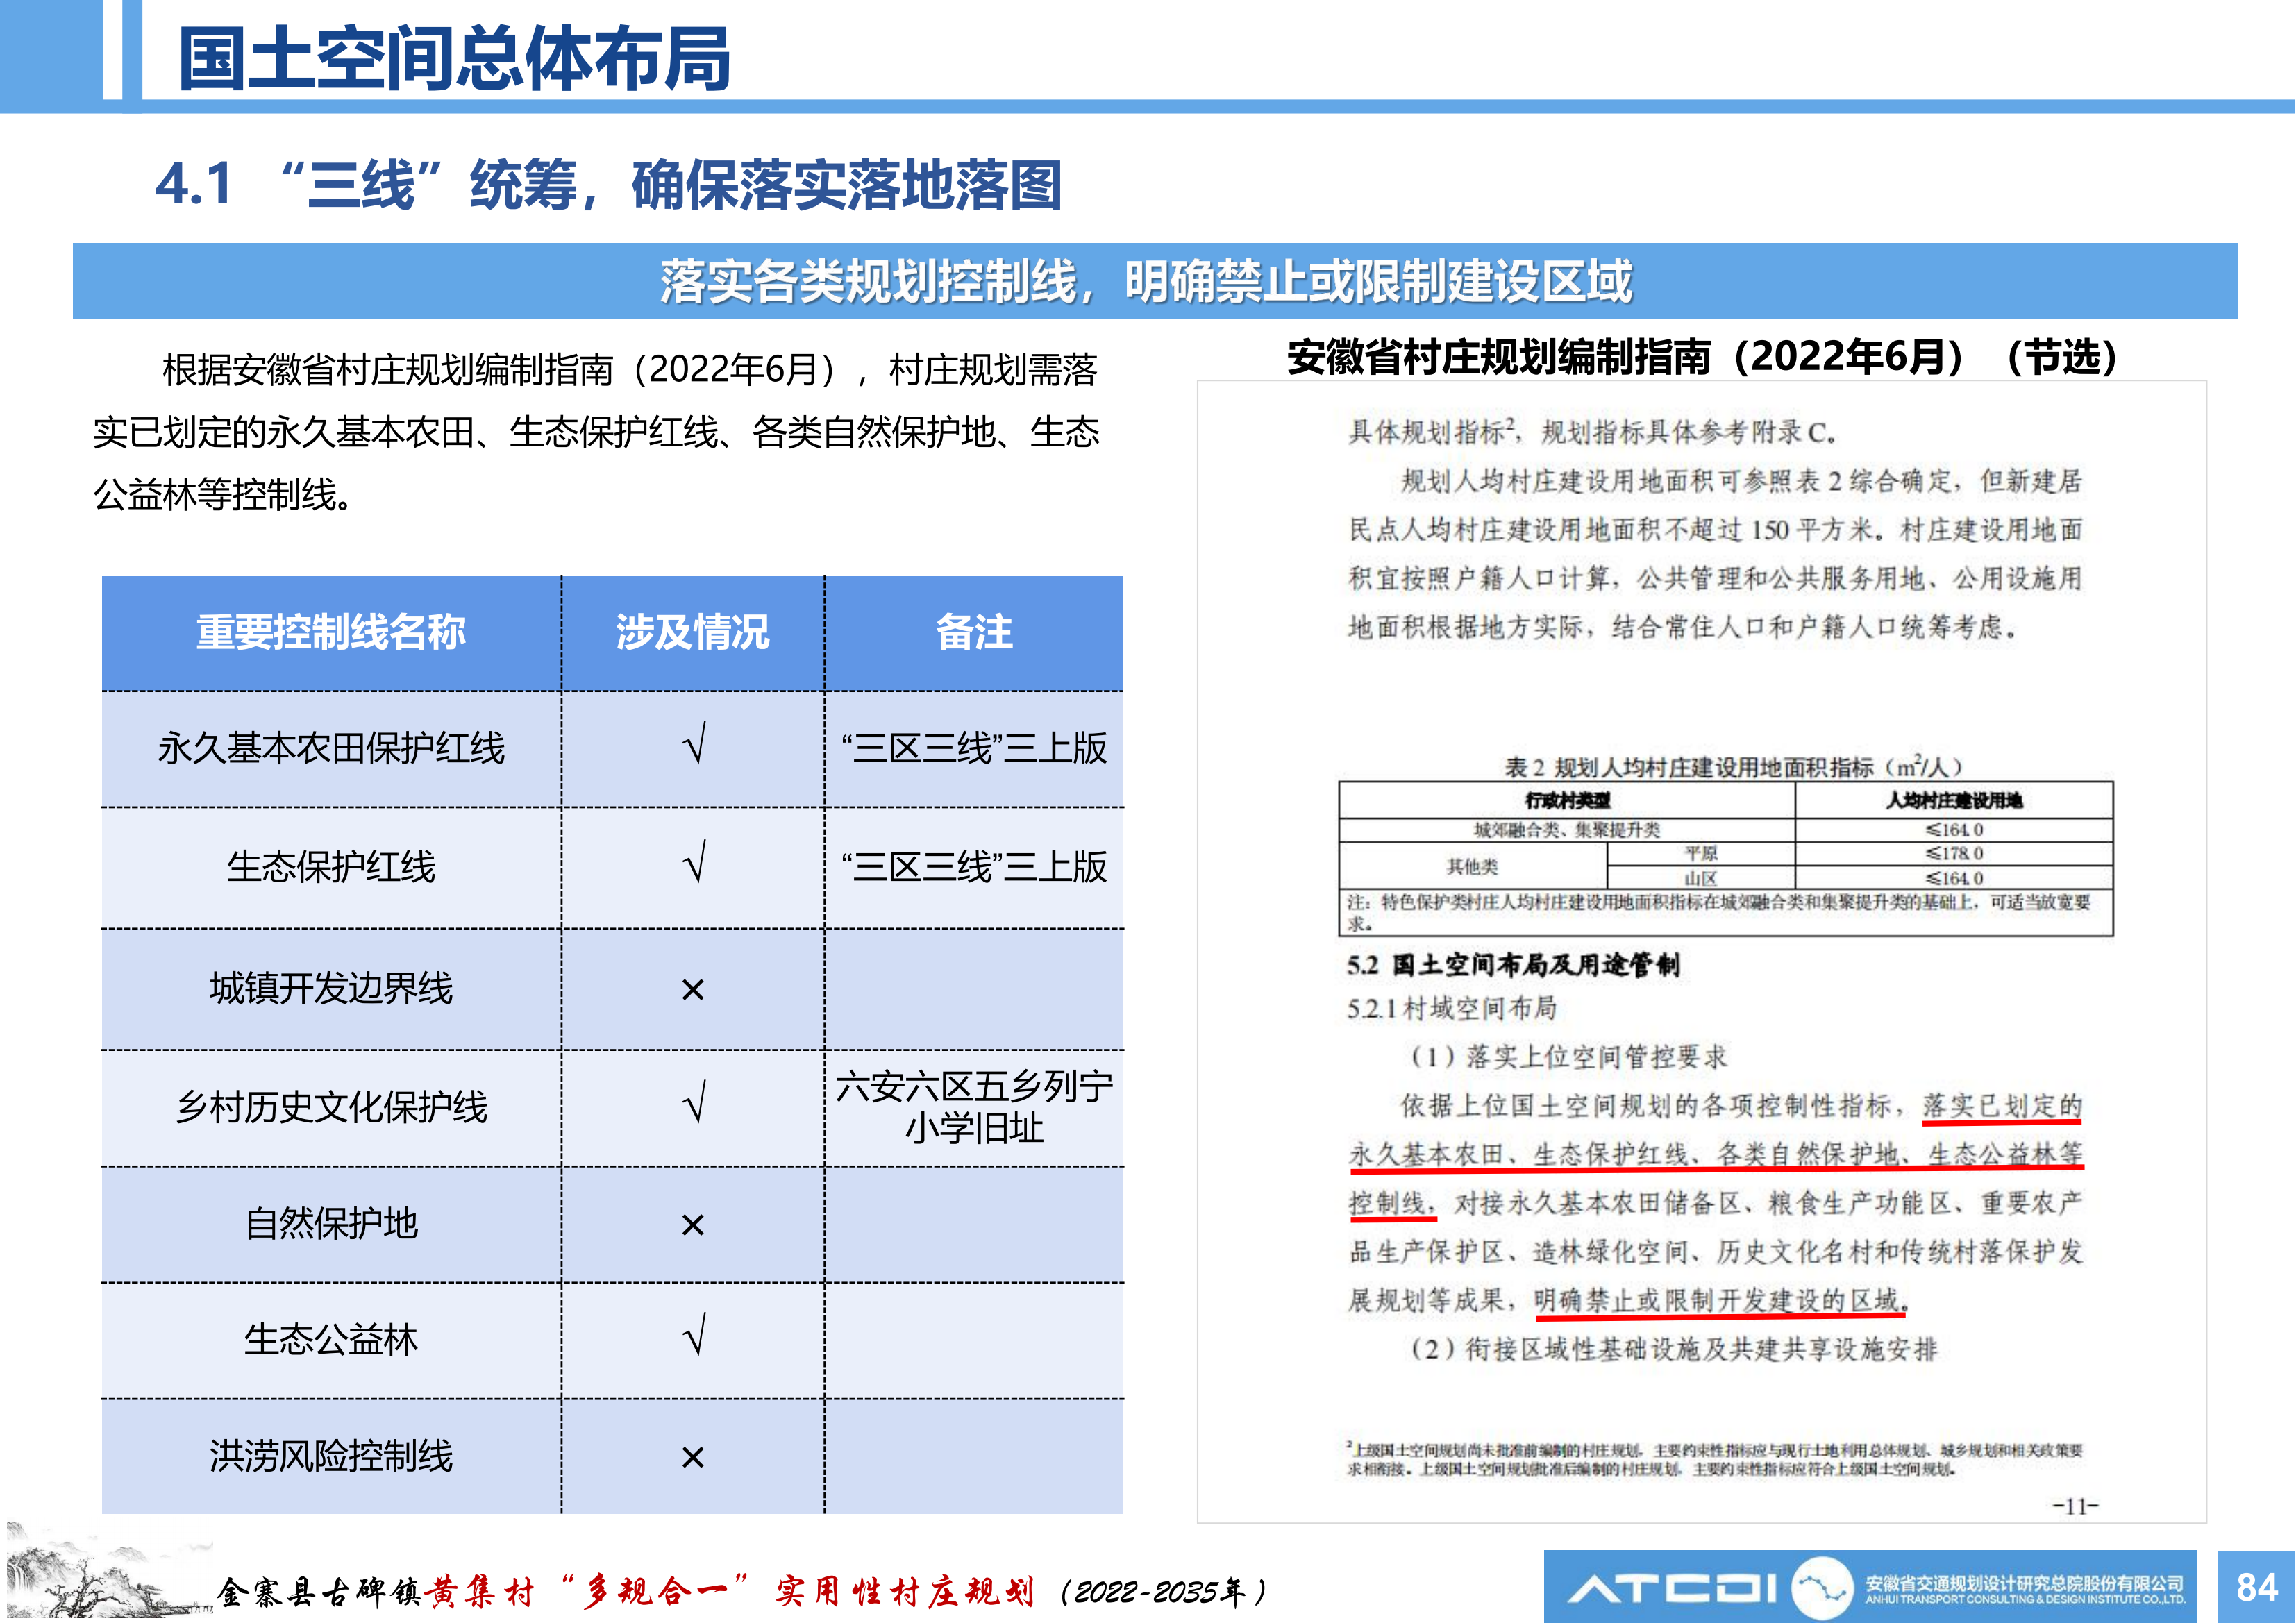Click the cross mark in 城镇开发边界线 row
The width and height of the screenshot is (2296, 1623).
[693, 990]
